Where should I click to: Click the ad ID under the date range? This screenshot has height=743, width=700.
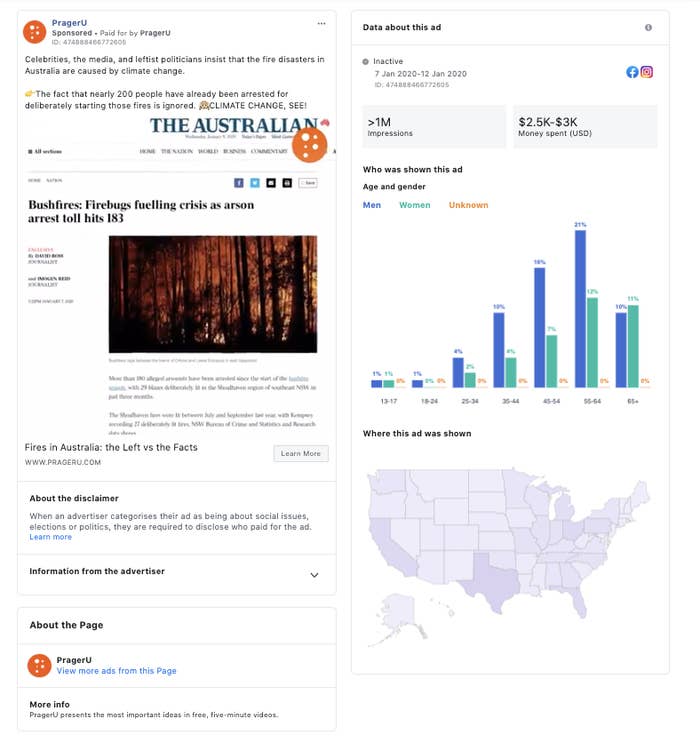tap(411, 85)
